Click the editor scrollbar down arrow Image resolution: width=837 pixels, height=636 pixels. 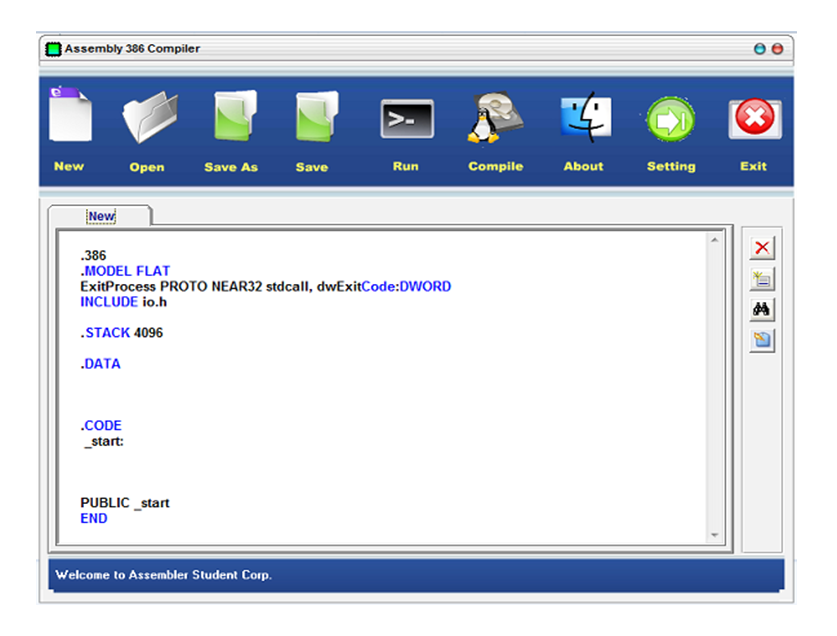[714, 535]
